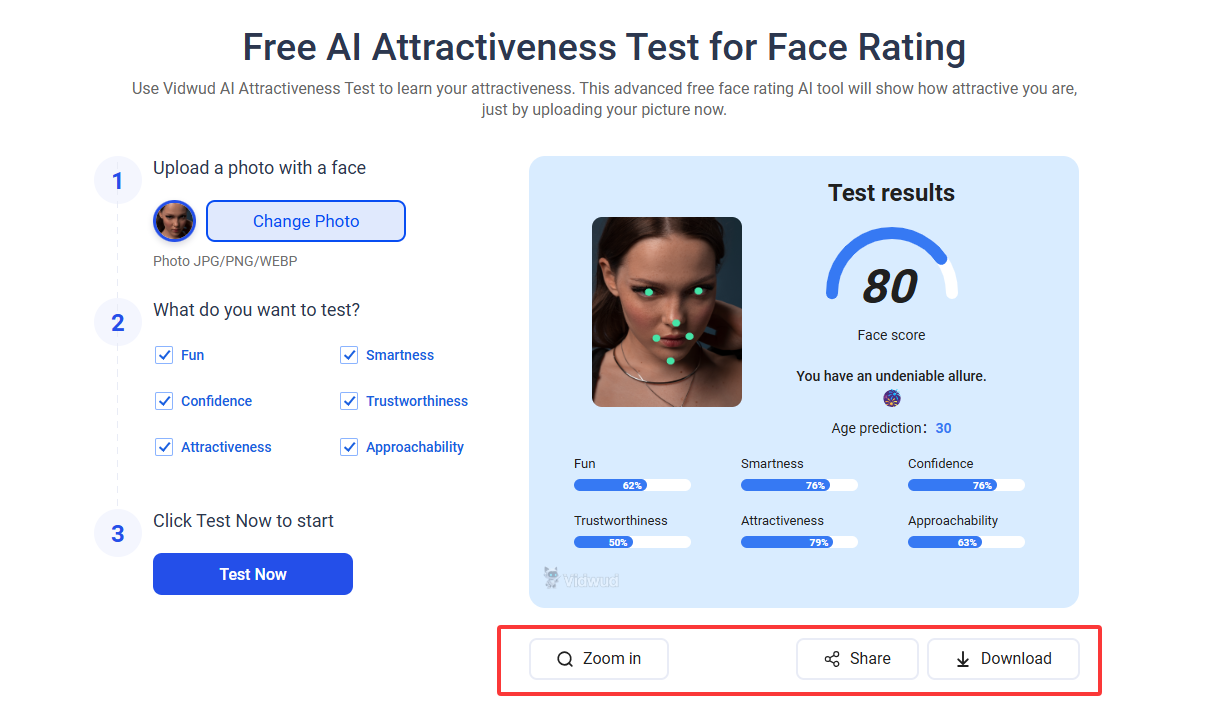1228x710 pixels.
Task: Click the Attractiveness 79% progress bar
Action: pyautogui.click(x=799, y=542)
